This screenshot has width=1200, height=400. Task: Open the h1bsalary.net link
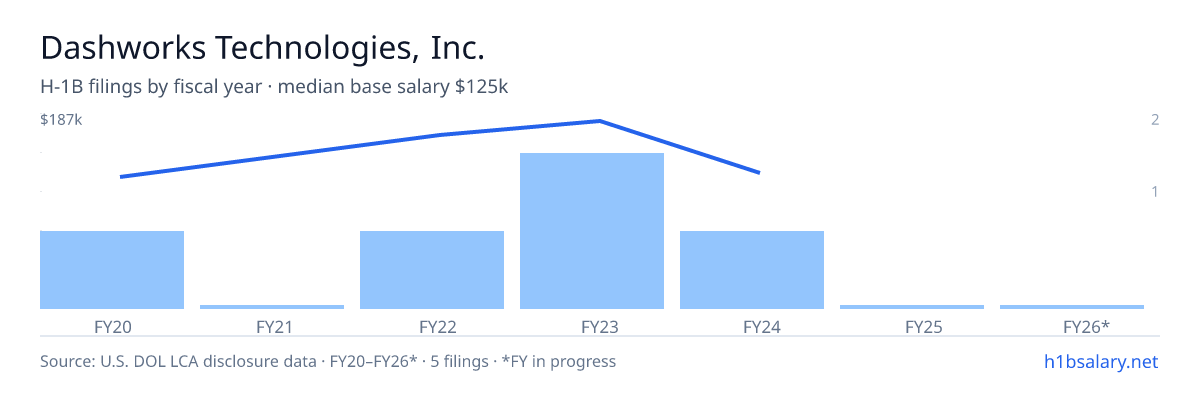1100,361
